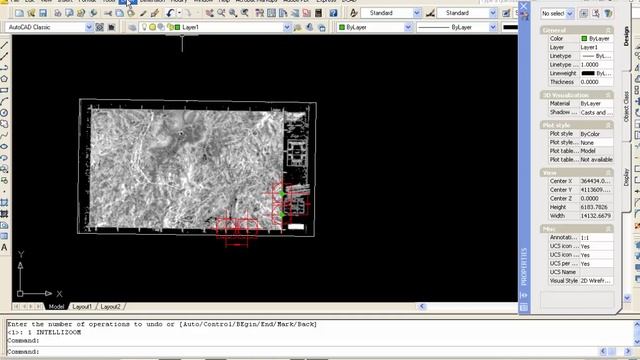Click the Command line input area

click(302, 351)
